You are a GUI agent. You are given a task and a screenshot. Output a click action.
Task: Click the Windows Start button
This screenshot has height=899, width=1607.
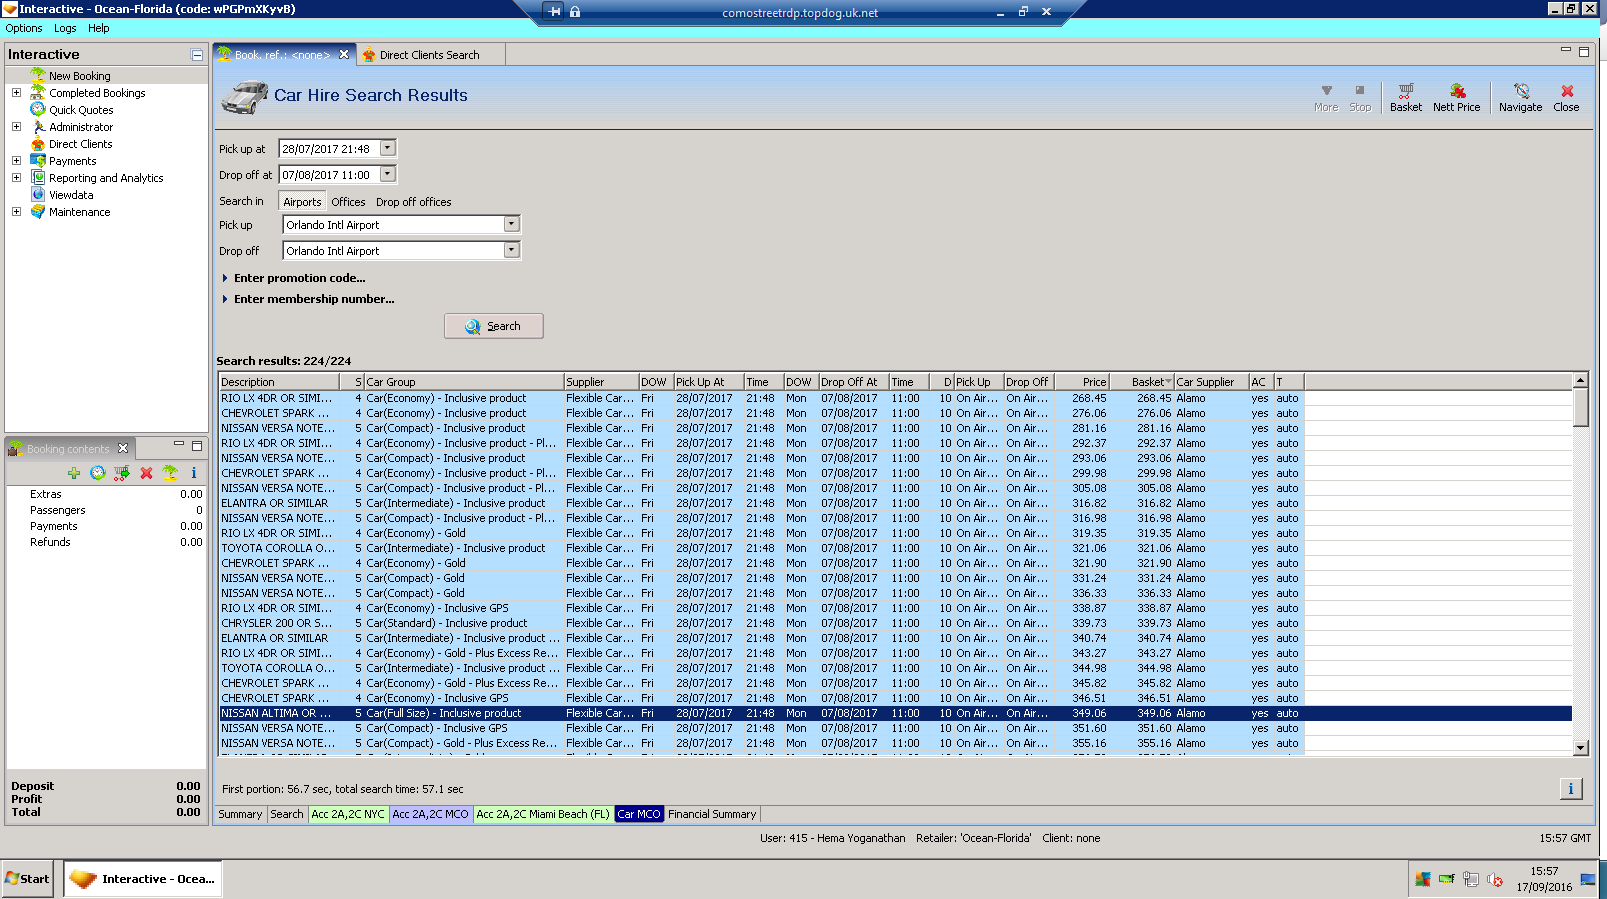(28, 879)
